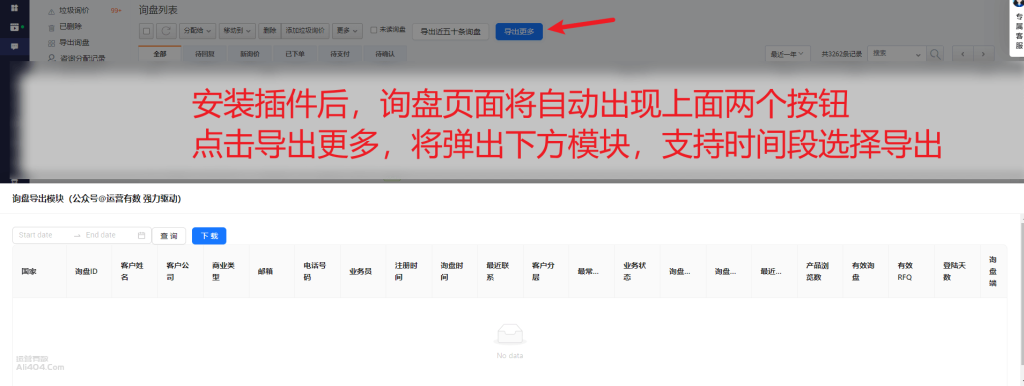Click the trash icon beside 已删除

pyautogui.click(x=52, y=27)
